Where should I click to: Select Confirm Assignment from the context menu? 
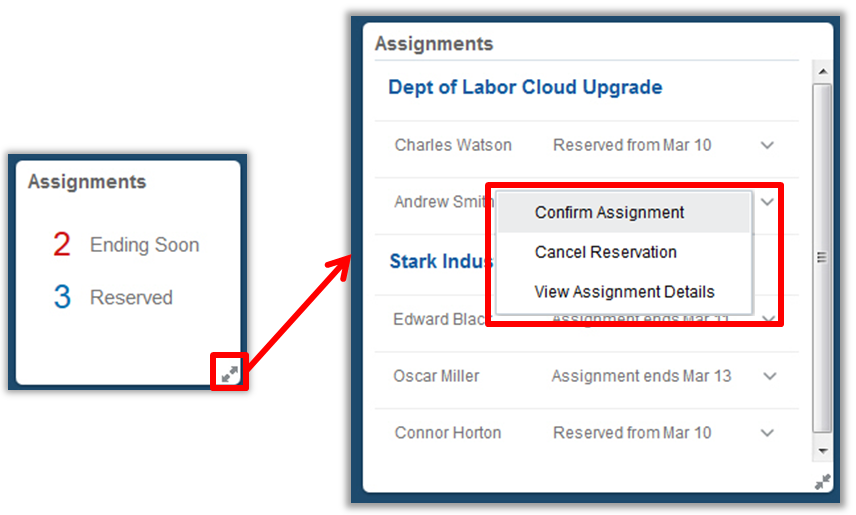pos(609,213)
